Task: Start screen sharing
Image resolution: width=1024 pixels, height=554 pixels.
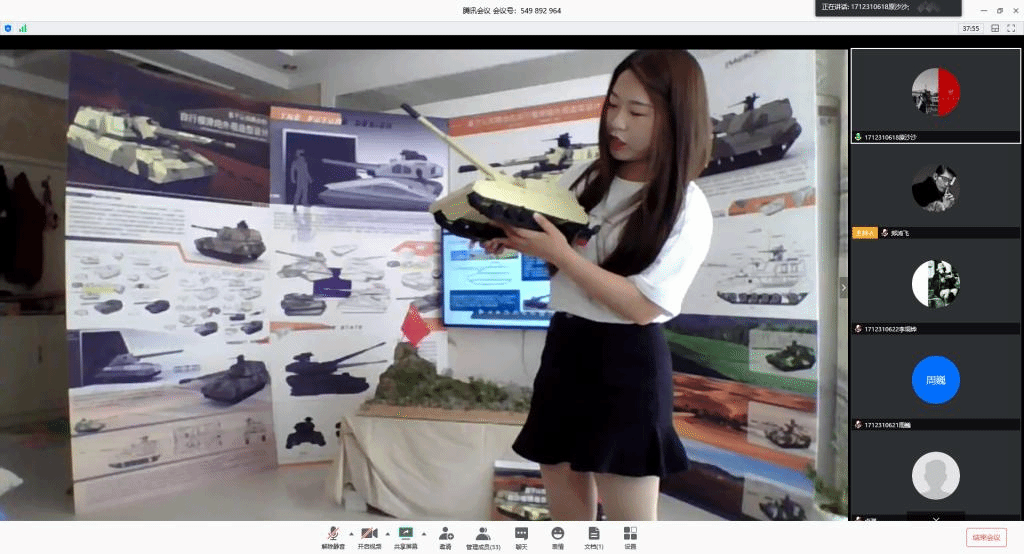Action: [405, 534]
